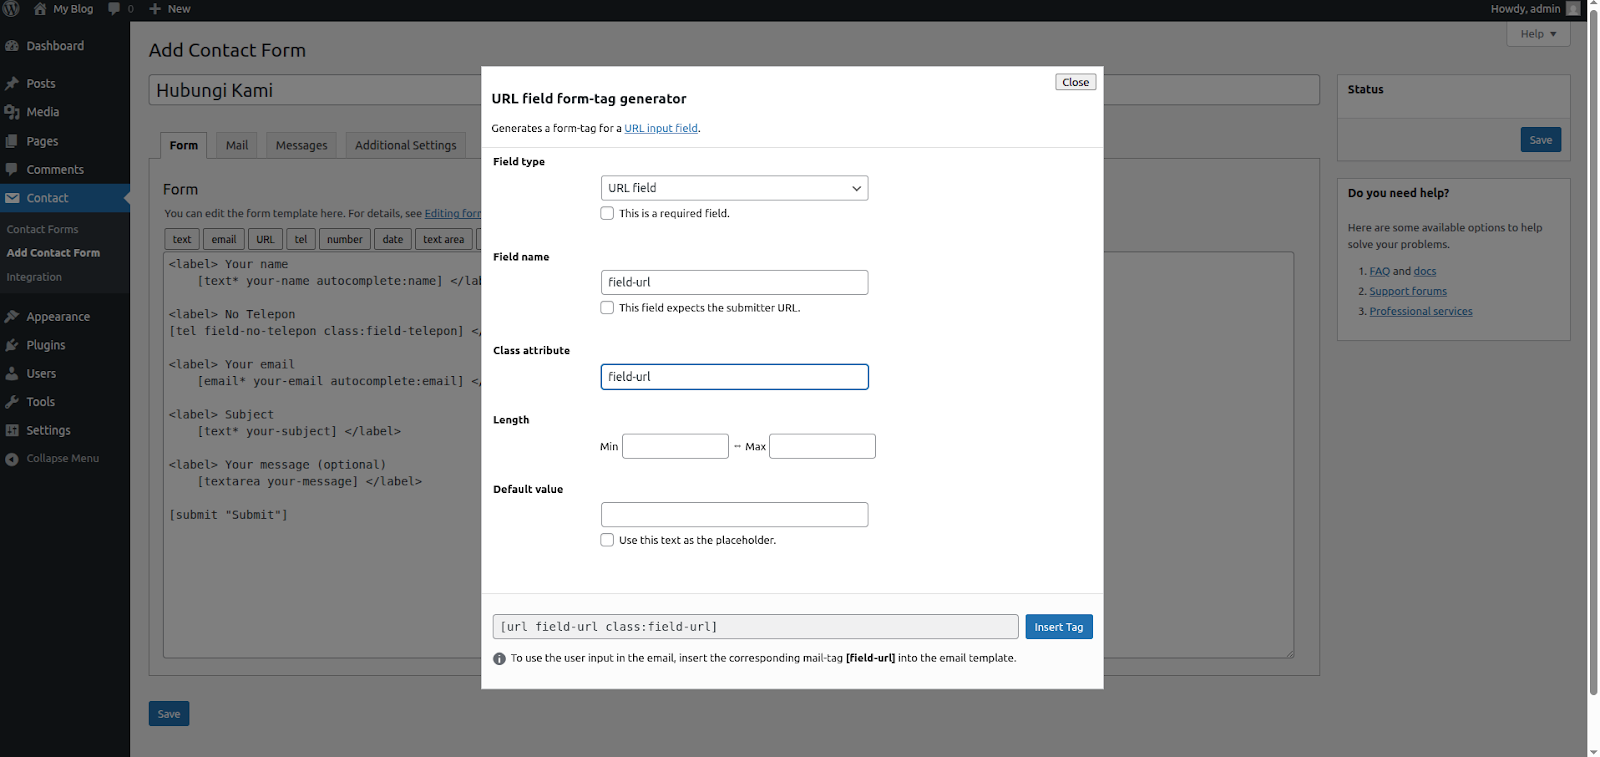
Task: Click the Dashboard icon in sidebar
Action: click(12, 46)
